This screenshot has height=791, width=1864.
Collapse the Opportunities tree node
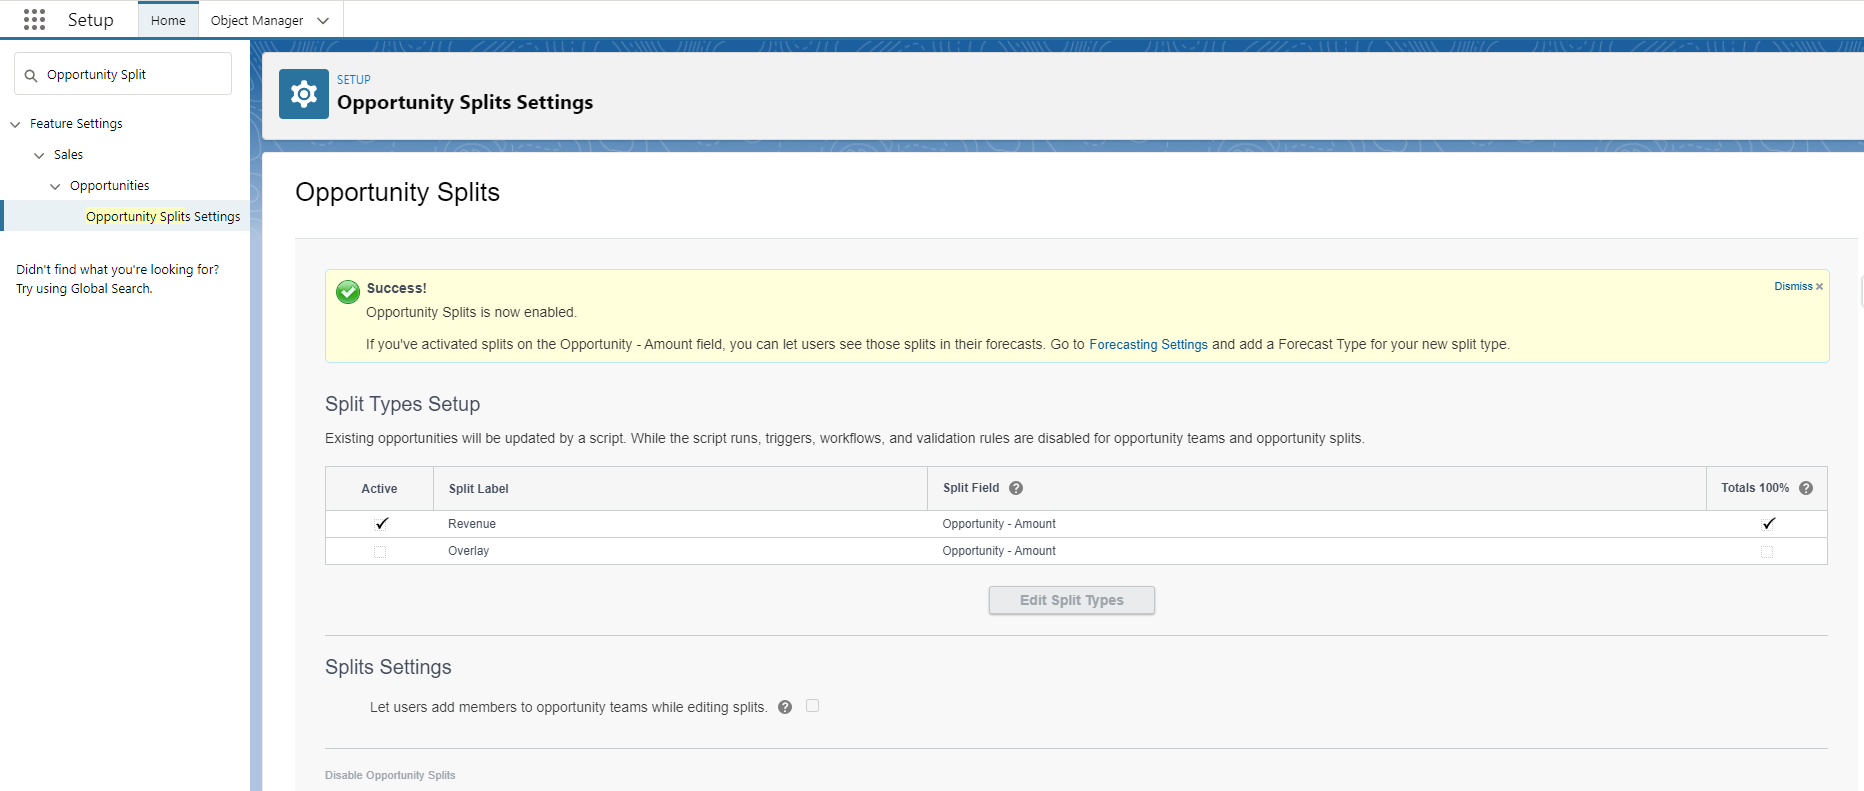55,186
